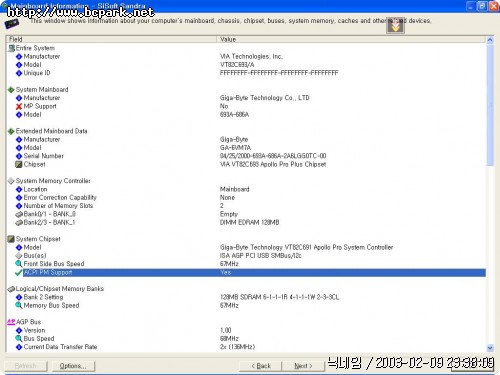Select the 'ISA AGP PCI USB SMBus/i2c' value
This screenshot has width=500, height=375.
[260, 256]
